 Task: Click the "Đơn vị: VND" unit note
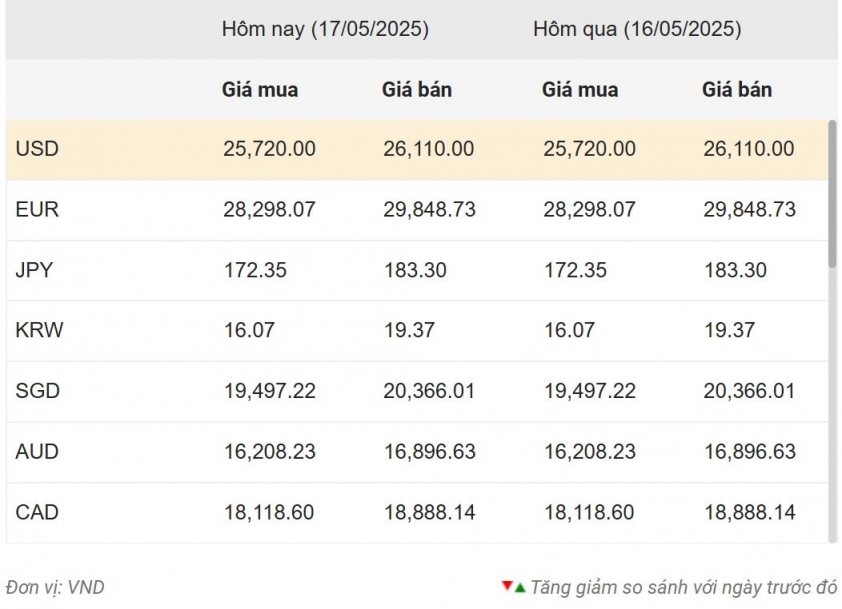click(55, 587)
